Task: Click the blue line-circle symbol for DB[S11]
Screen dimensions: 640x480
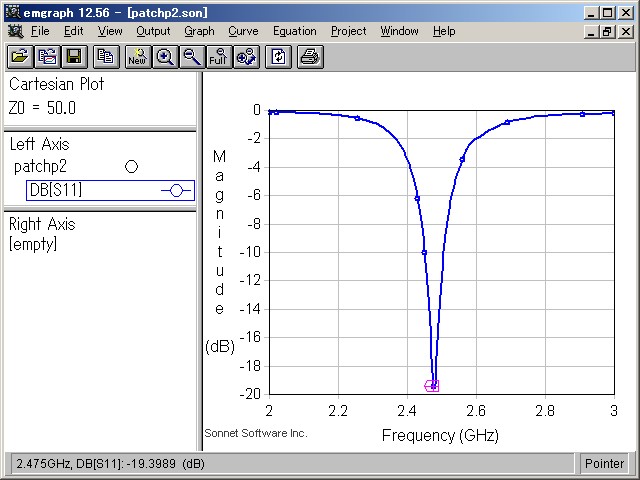Action: coord(176,191)
